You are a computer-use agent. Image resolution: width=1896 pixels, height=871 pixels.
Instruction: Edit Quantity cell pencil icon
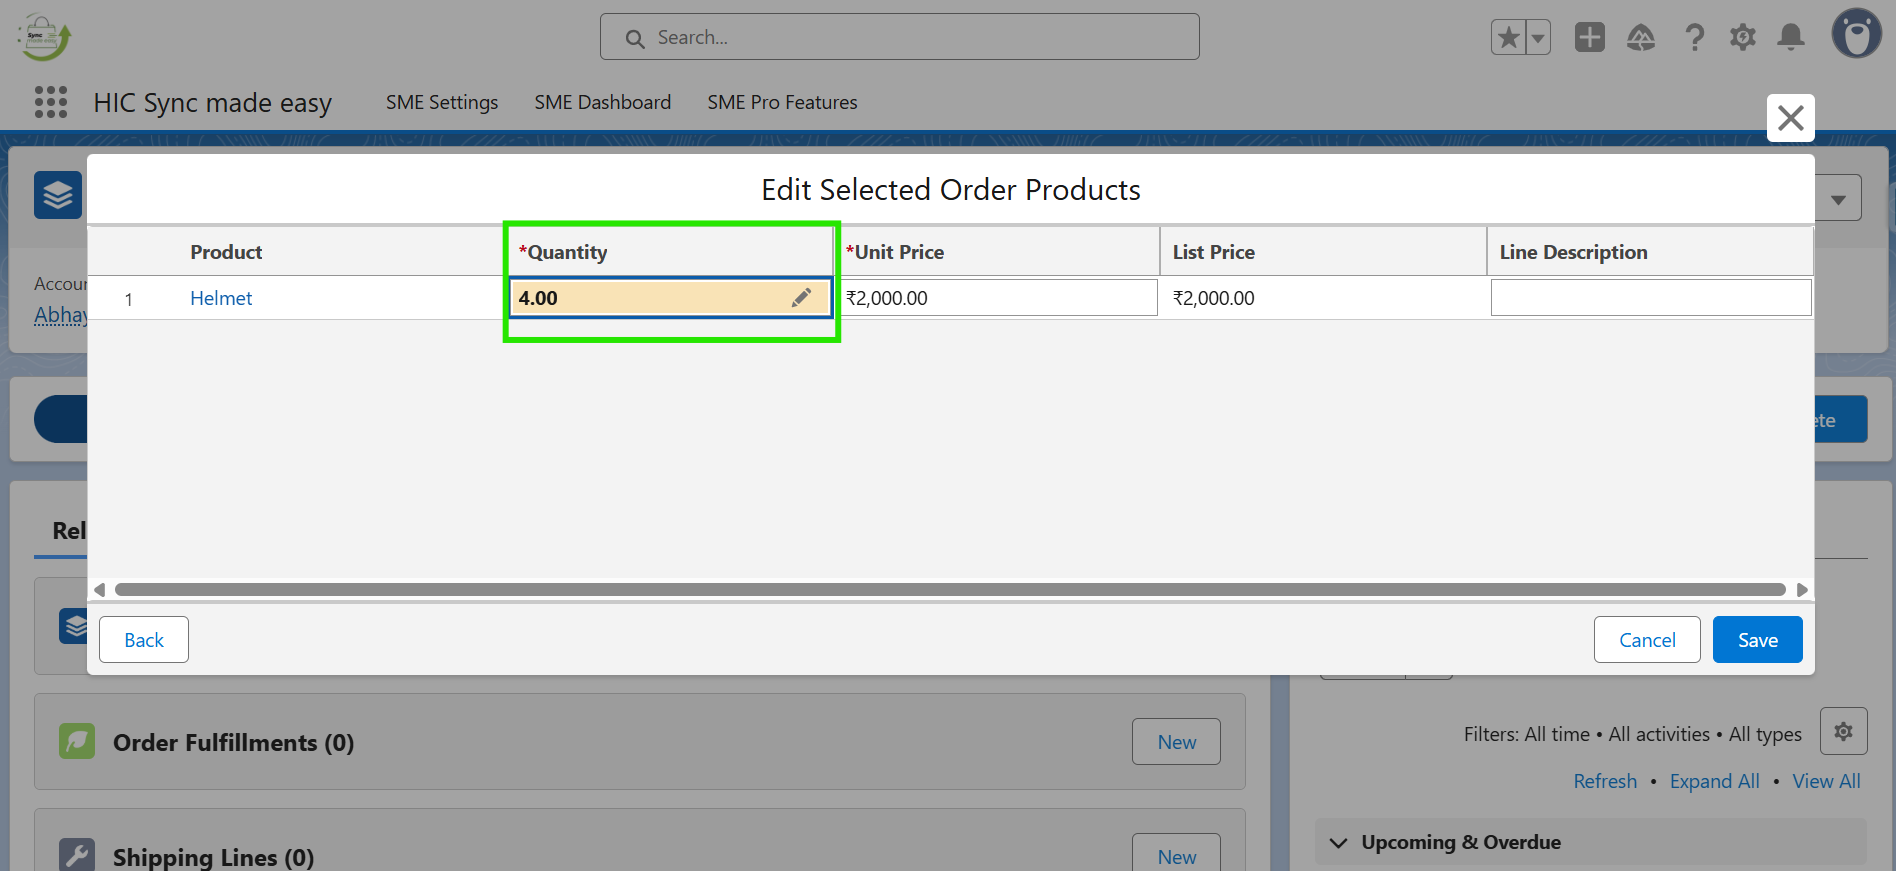(x=801, y=298)
